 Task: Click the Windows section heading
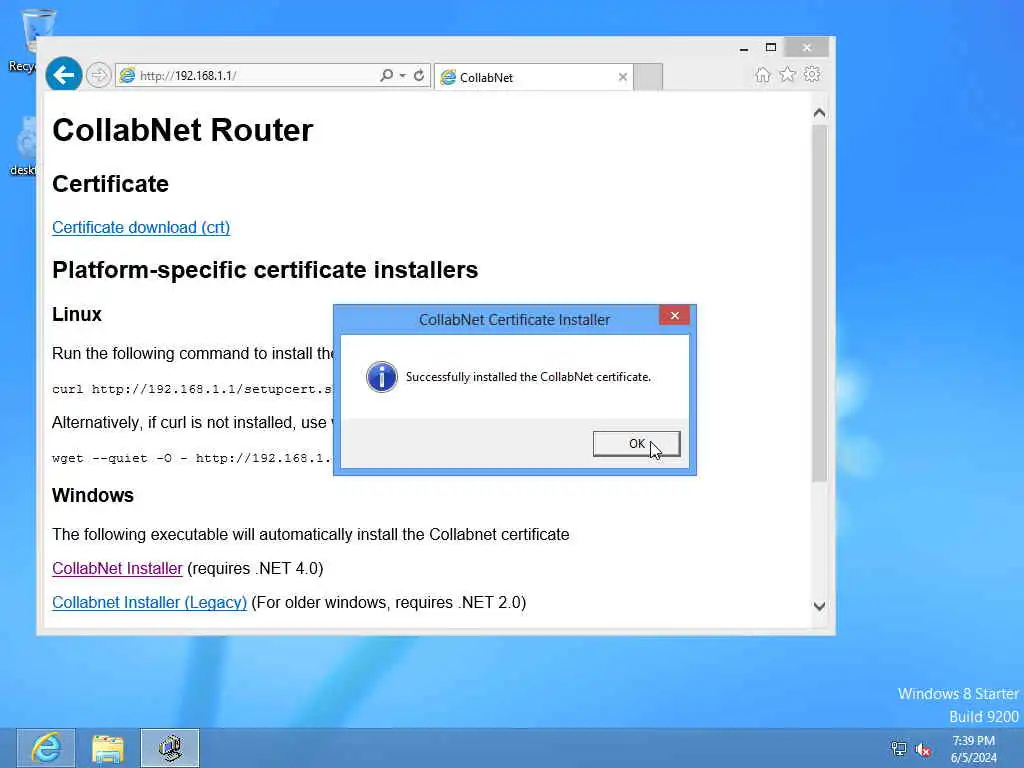(93, 495)
